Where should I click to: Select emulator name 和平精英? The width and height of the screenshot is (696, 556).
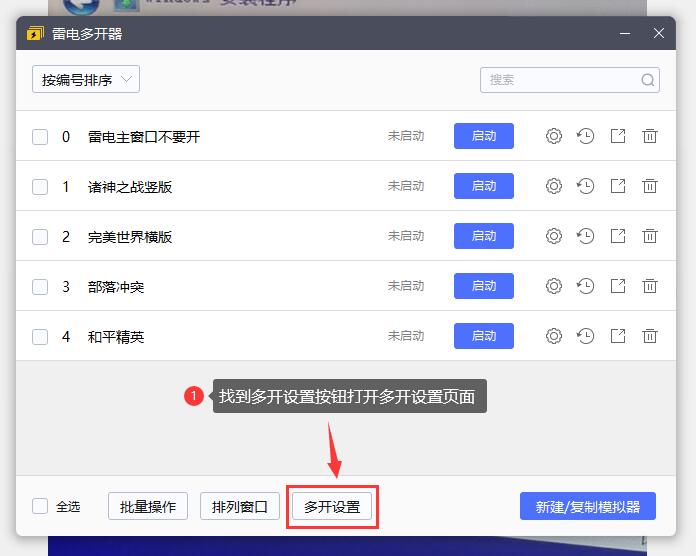116,337
